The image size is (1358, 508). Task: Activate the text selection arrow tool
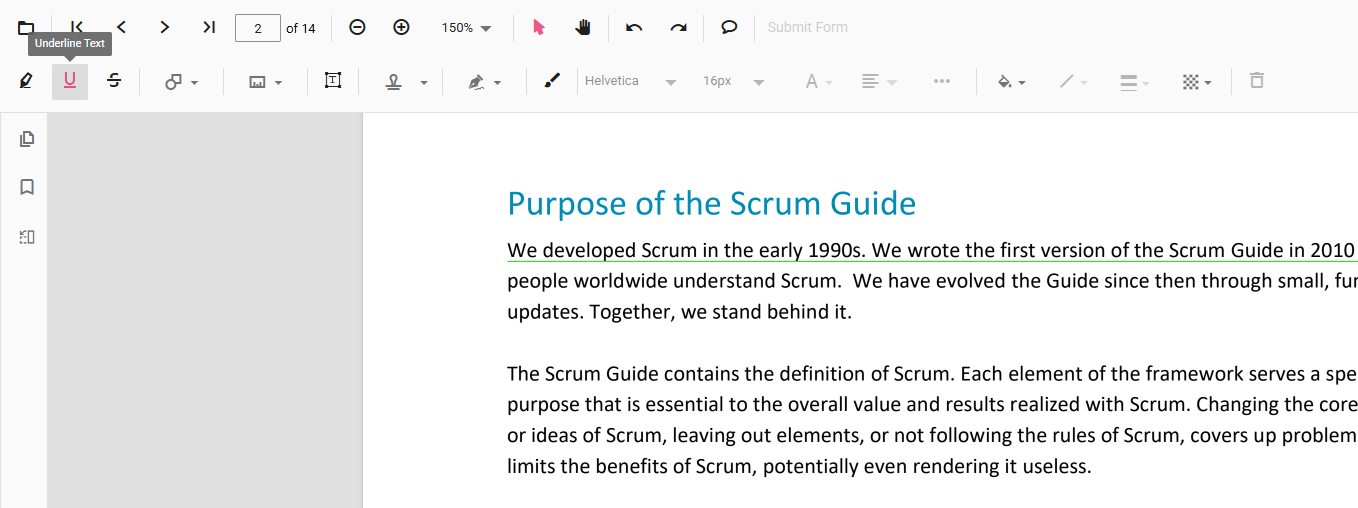pos(539,28)
